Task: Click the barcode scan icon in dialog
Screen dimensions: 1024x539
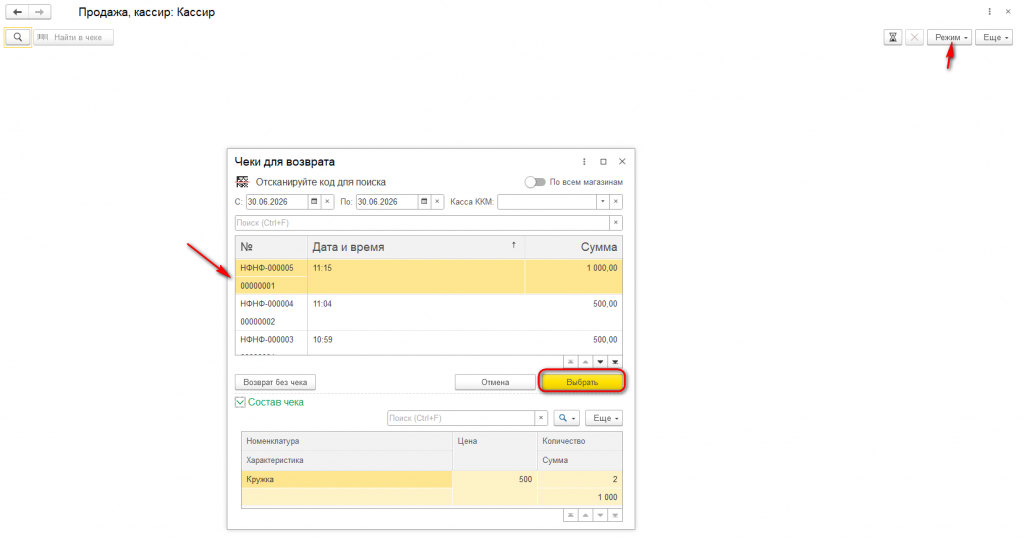Action: (242, 182)
